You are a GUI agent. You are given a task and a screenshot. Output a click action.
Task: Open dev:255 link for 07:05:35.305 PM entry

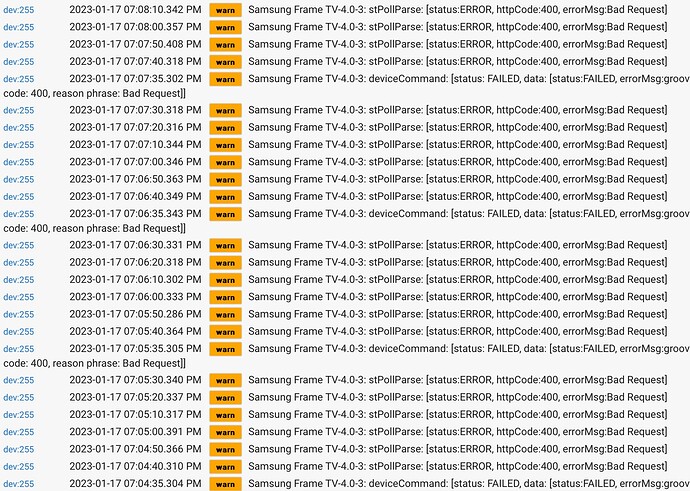[18, 349]
